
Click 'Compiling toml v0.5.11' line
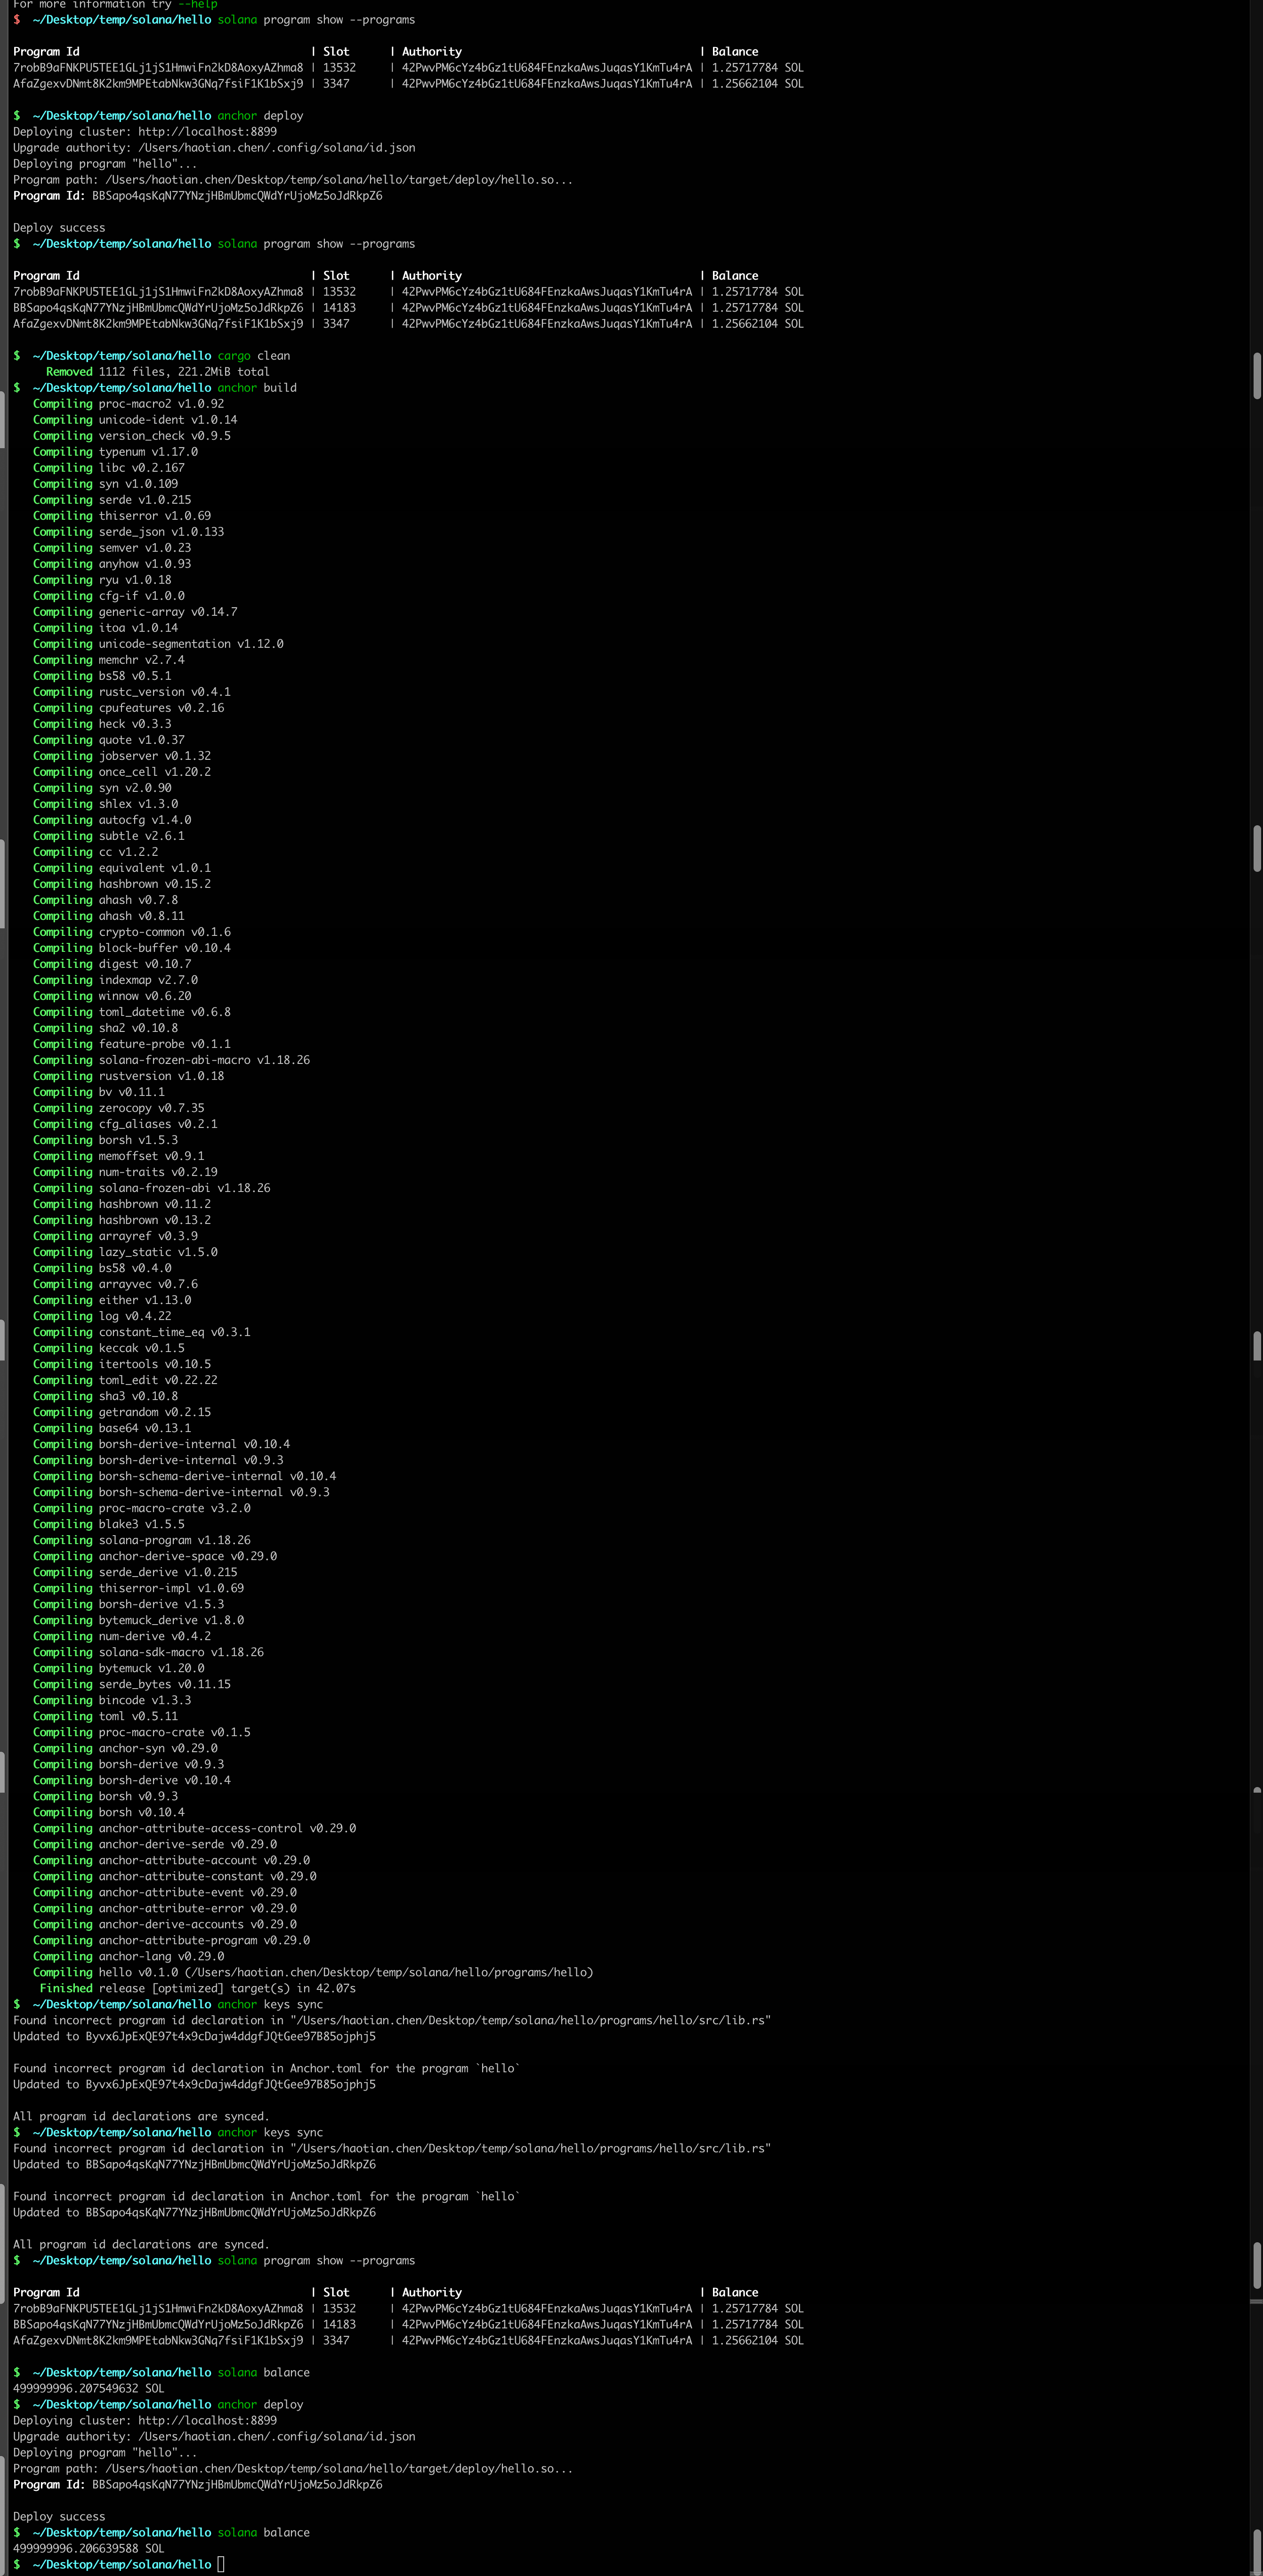pos(105,1716)
